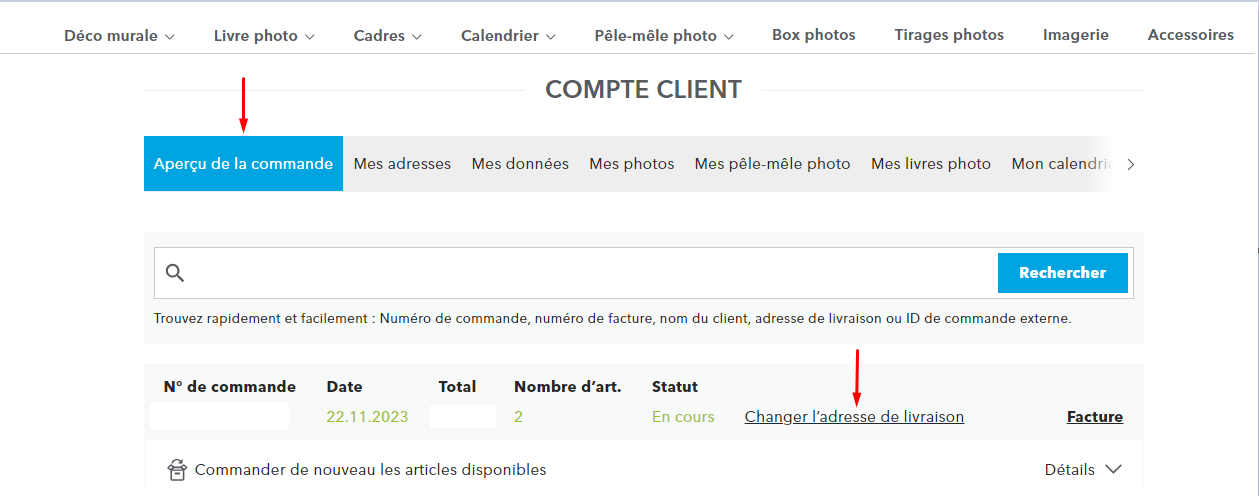The width and height of the screenshot is (1259, 496).
Task: Expand the Pêle-mêle photo menu
Action: tap(664, 36)
